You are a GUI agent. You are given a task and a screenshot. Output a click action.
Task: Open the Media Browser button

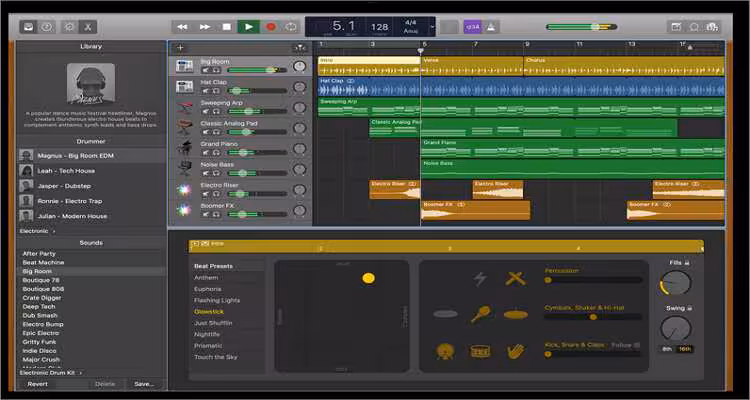tap(712, 27)
